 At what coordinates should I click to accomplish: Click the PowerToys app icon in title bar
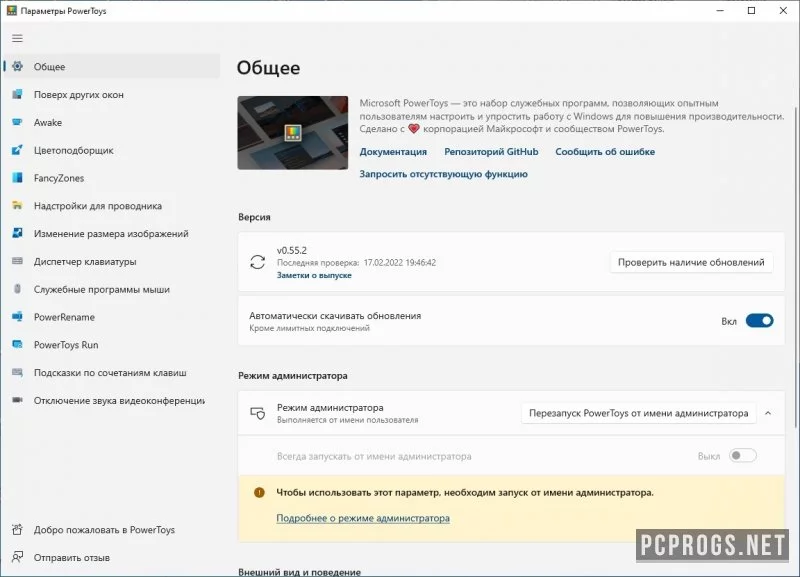point(11,11)
